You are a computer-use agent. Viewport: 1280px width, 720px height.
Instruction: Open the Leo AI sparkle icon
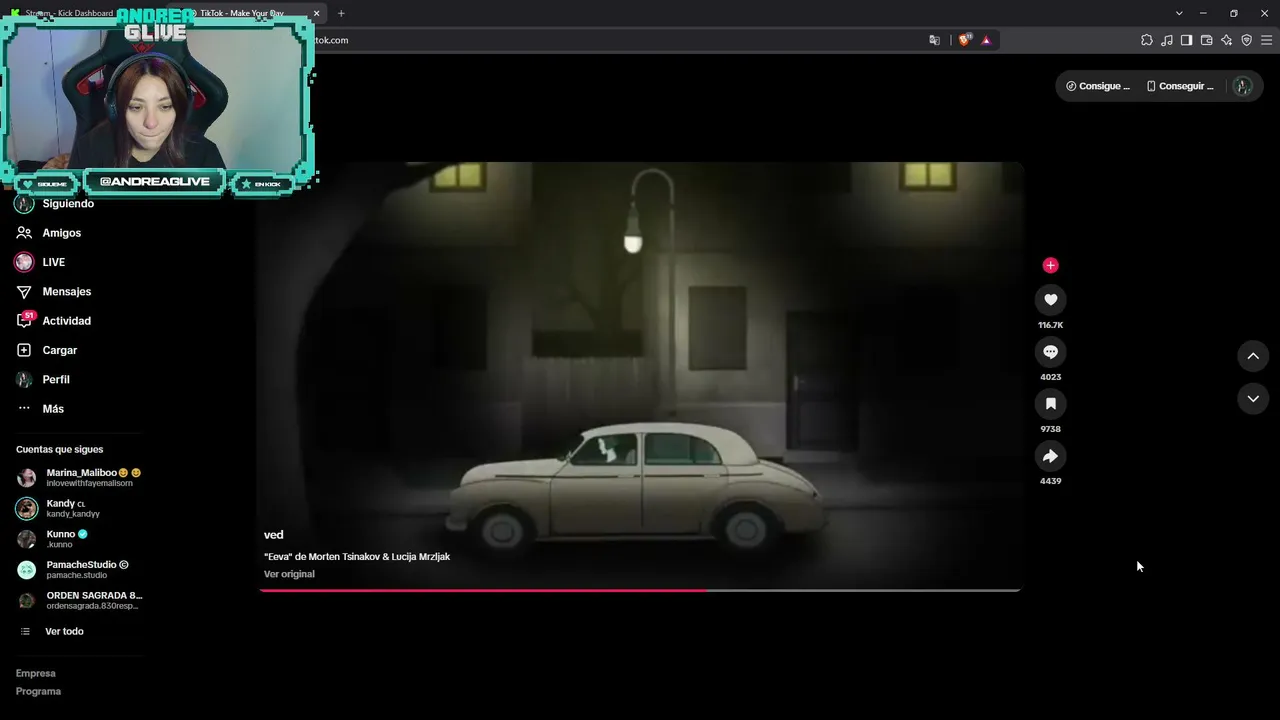pos(1226,40)
